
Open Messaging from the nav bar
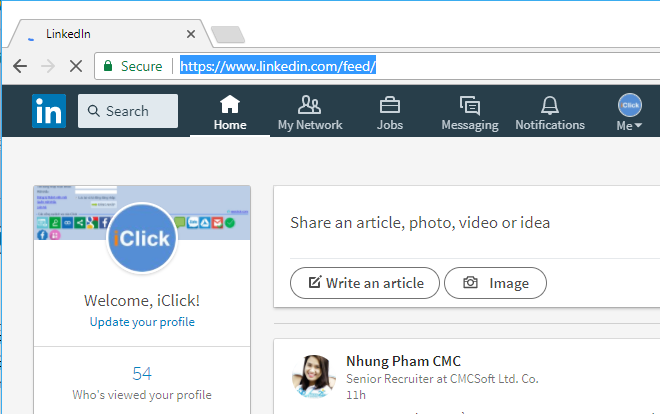(470, 113)
